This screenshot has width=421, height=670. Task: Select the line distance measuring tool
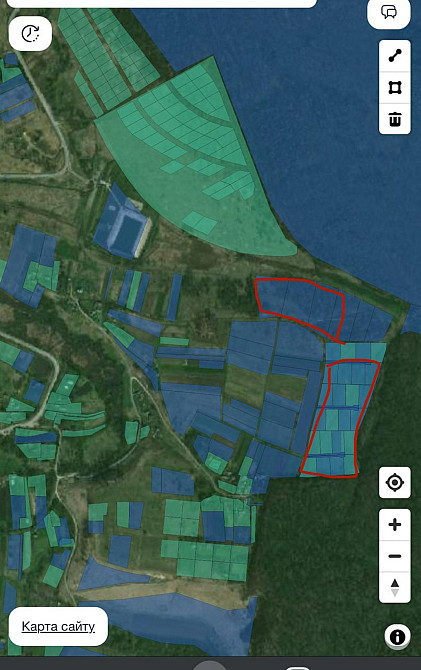coord(395,56)
